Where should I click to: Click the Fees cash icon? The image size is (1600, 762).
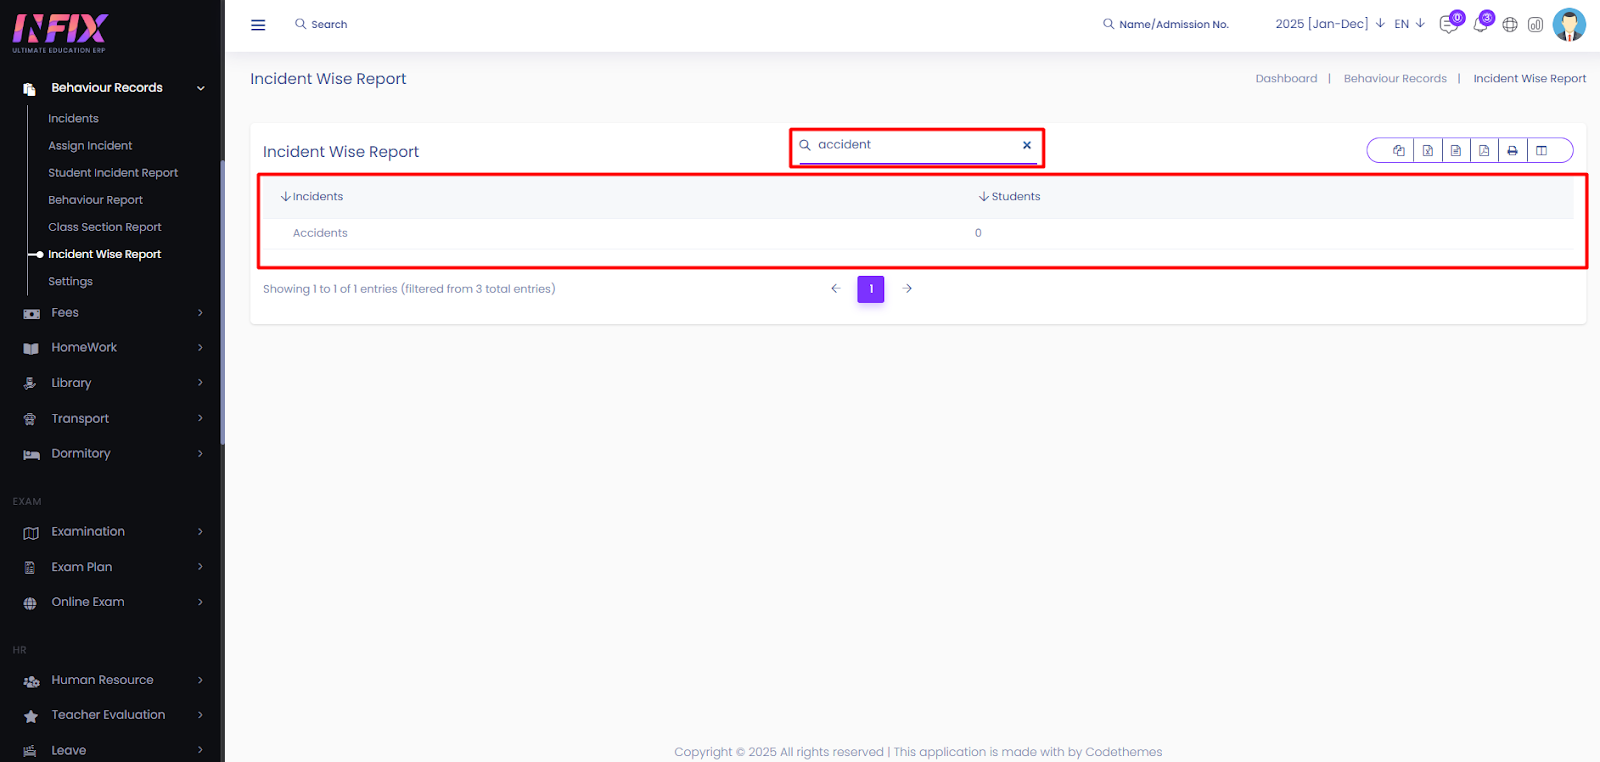point(31,314)
